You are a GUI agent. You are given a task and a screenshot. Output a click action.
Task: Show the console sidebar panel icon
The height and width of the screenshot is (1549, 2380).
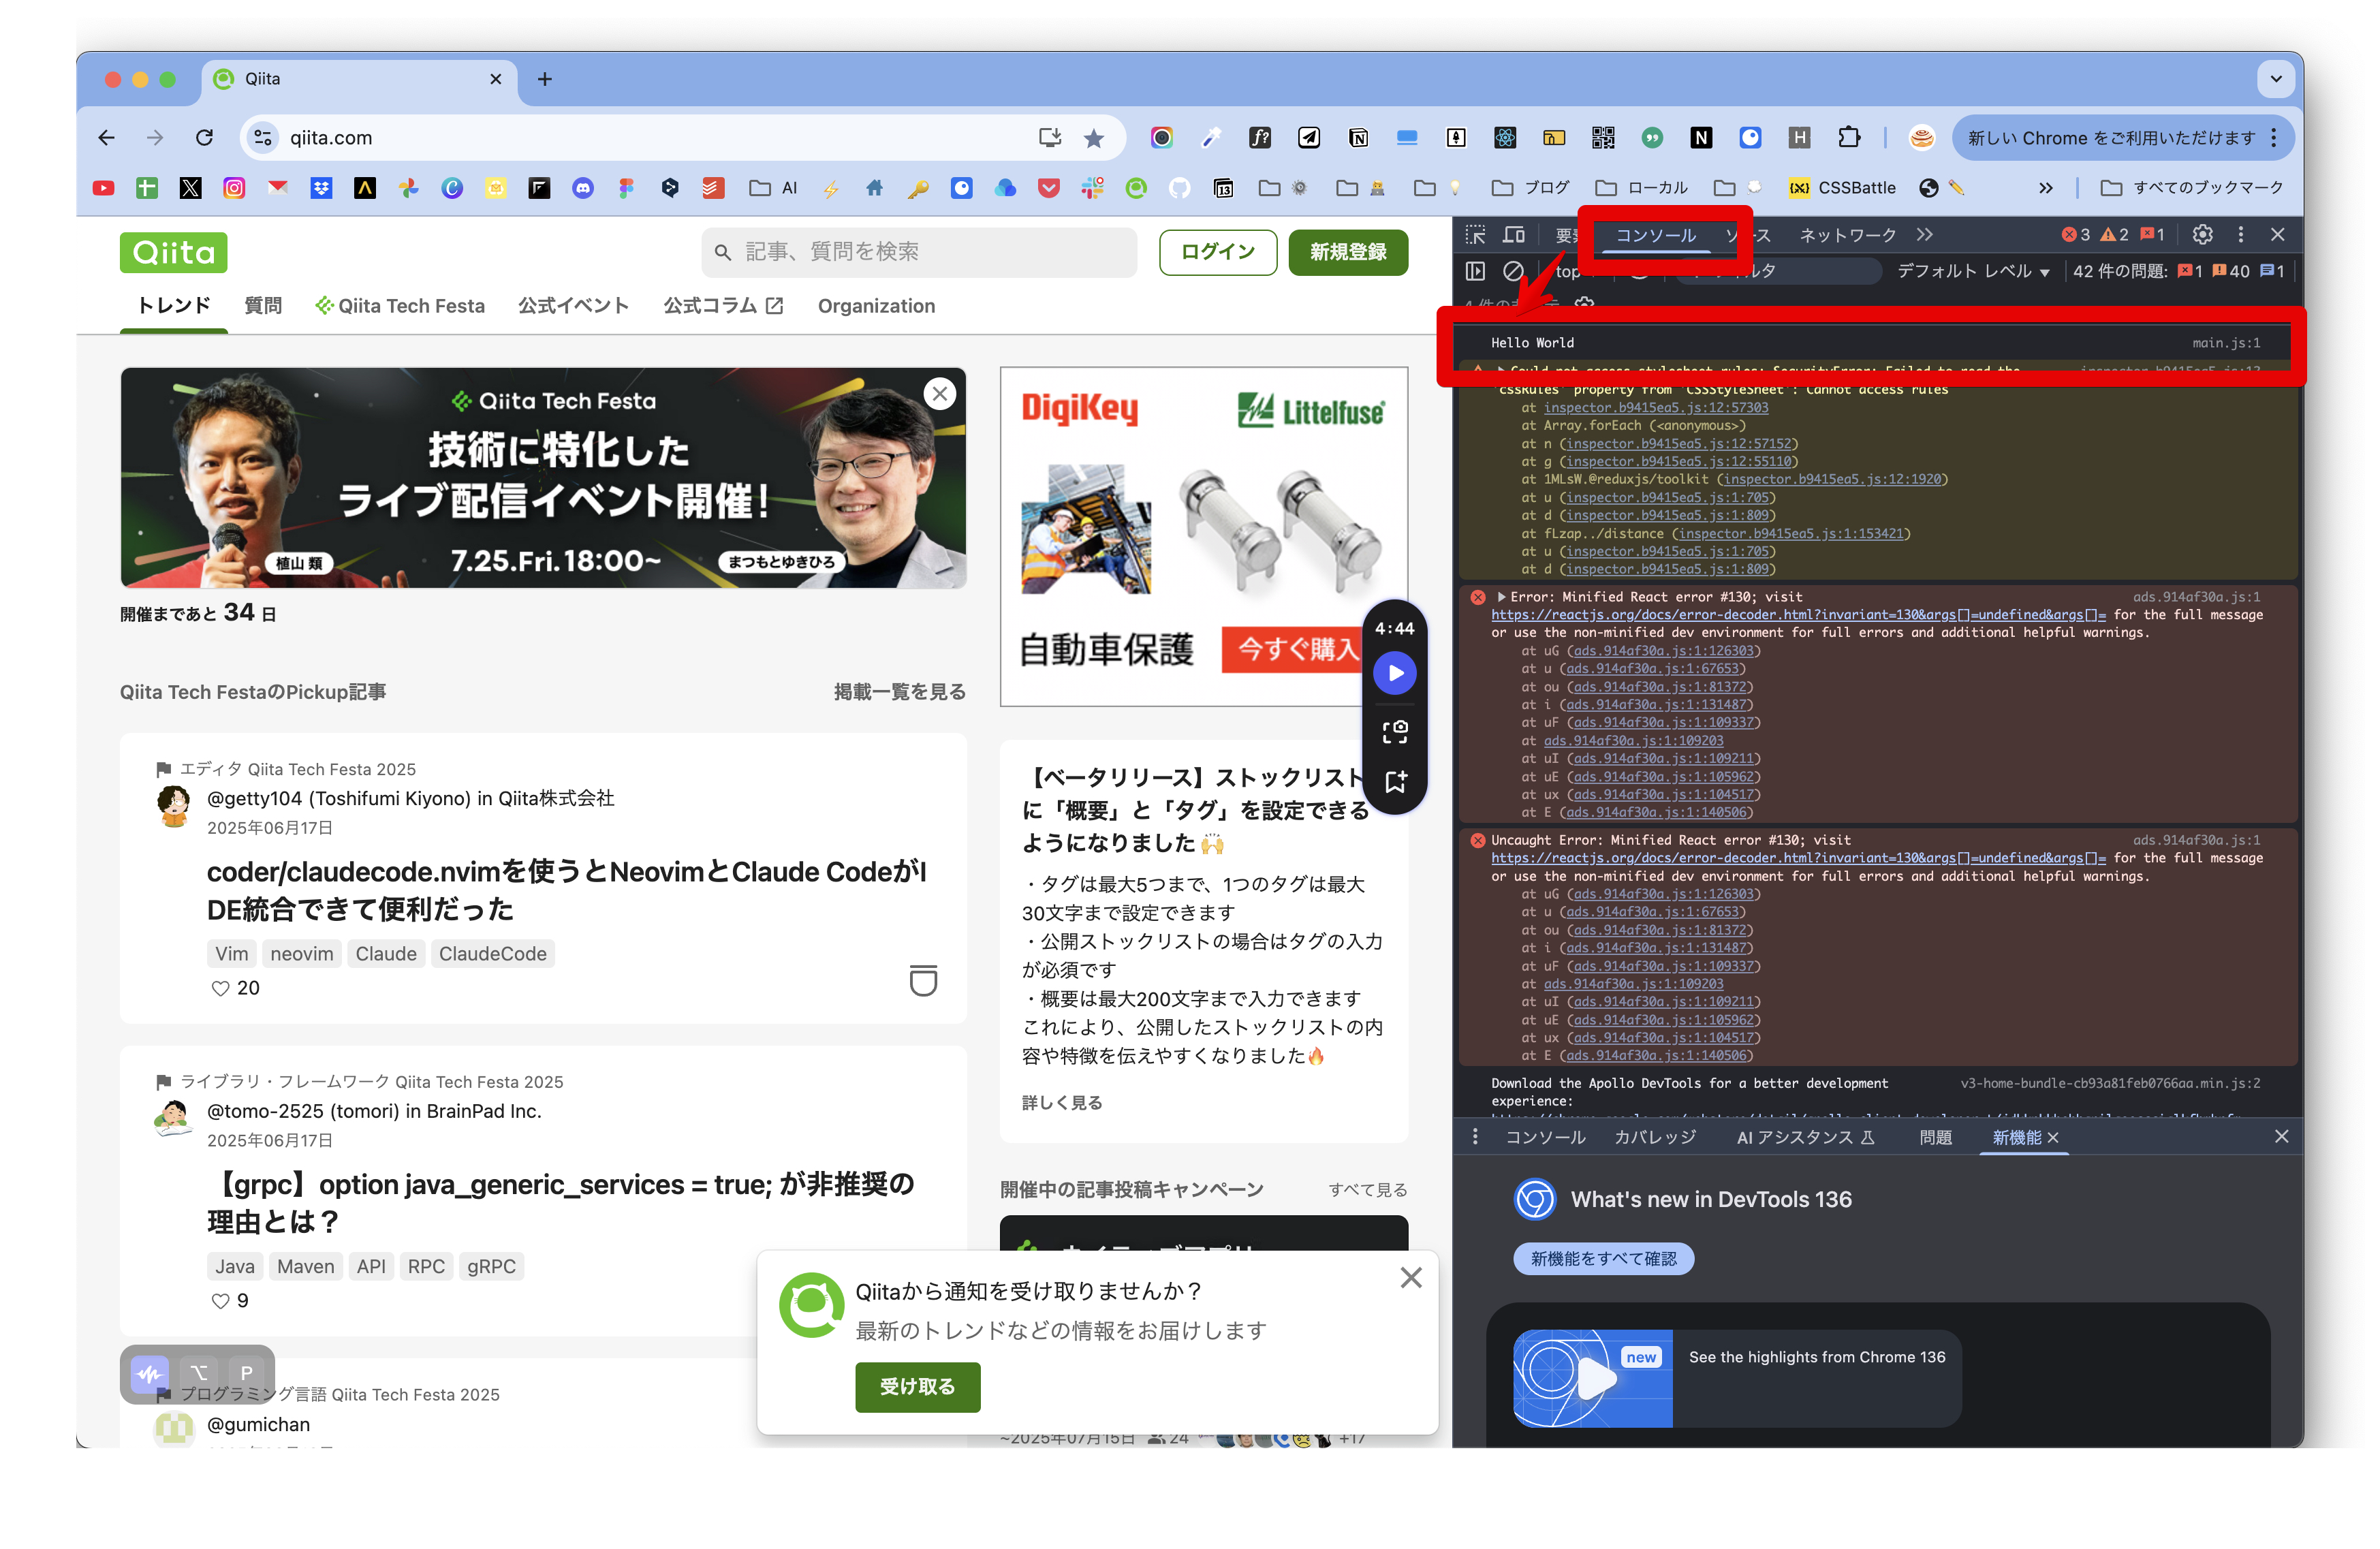tap(1475, 271)
